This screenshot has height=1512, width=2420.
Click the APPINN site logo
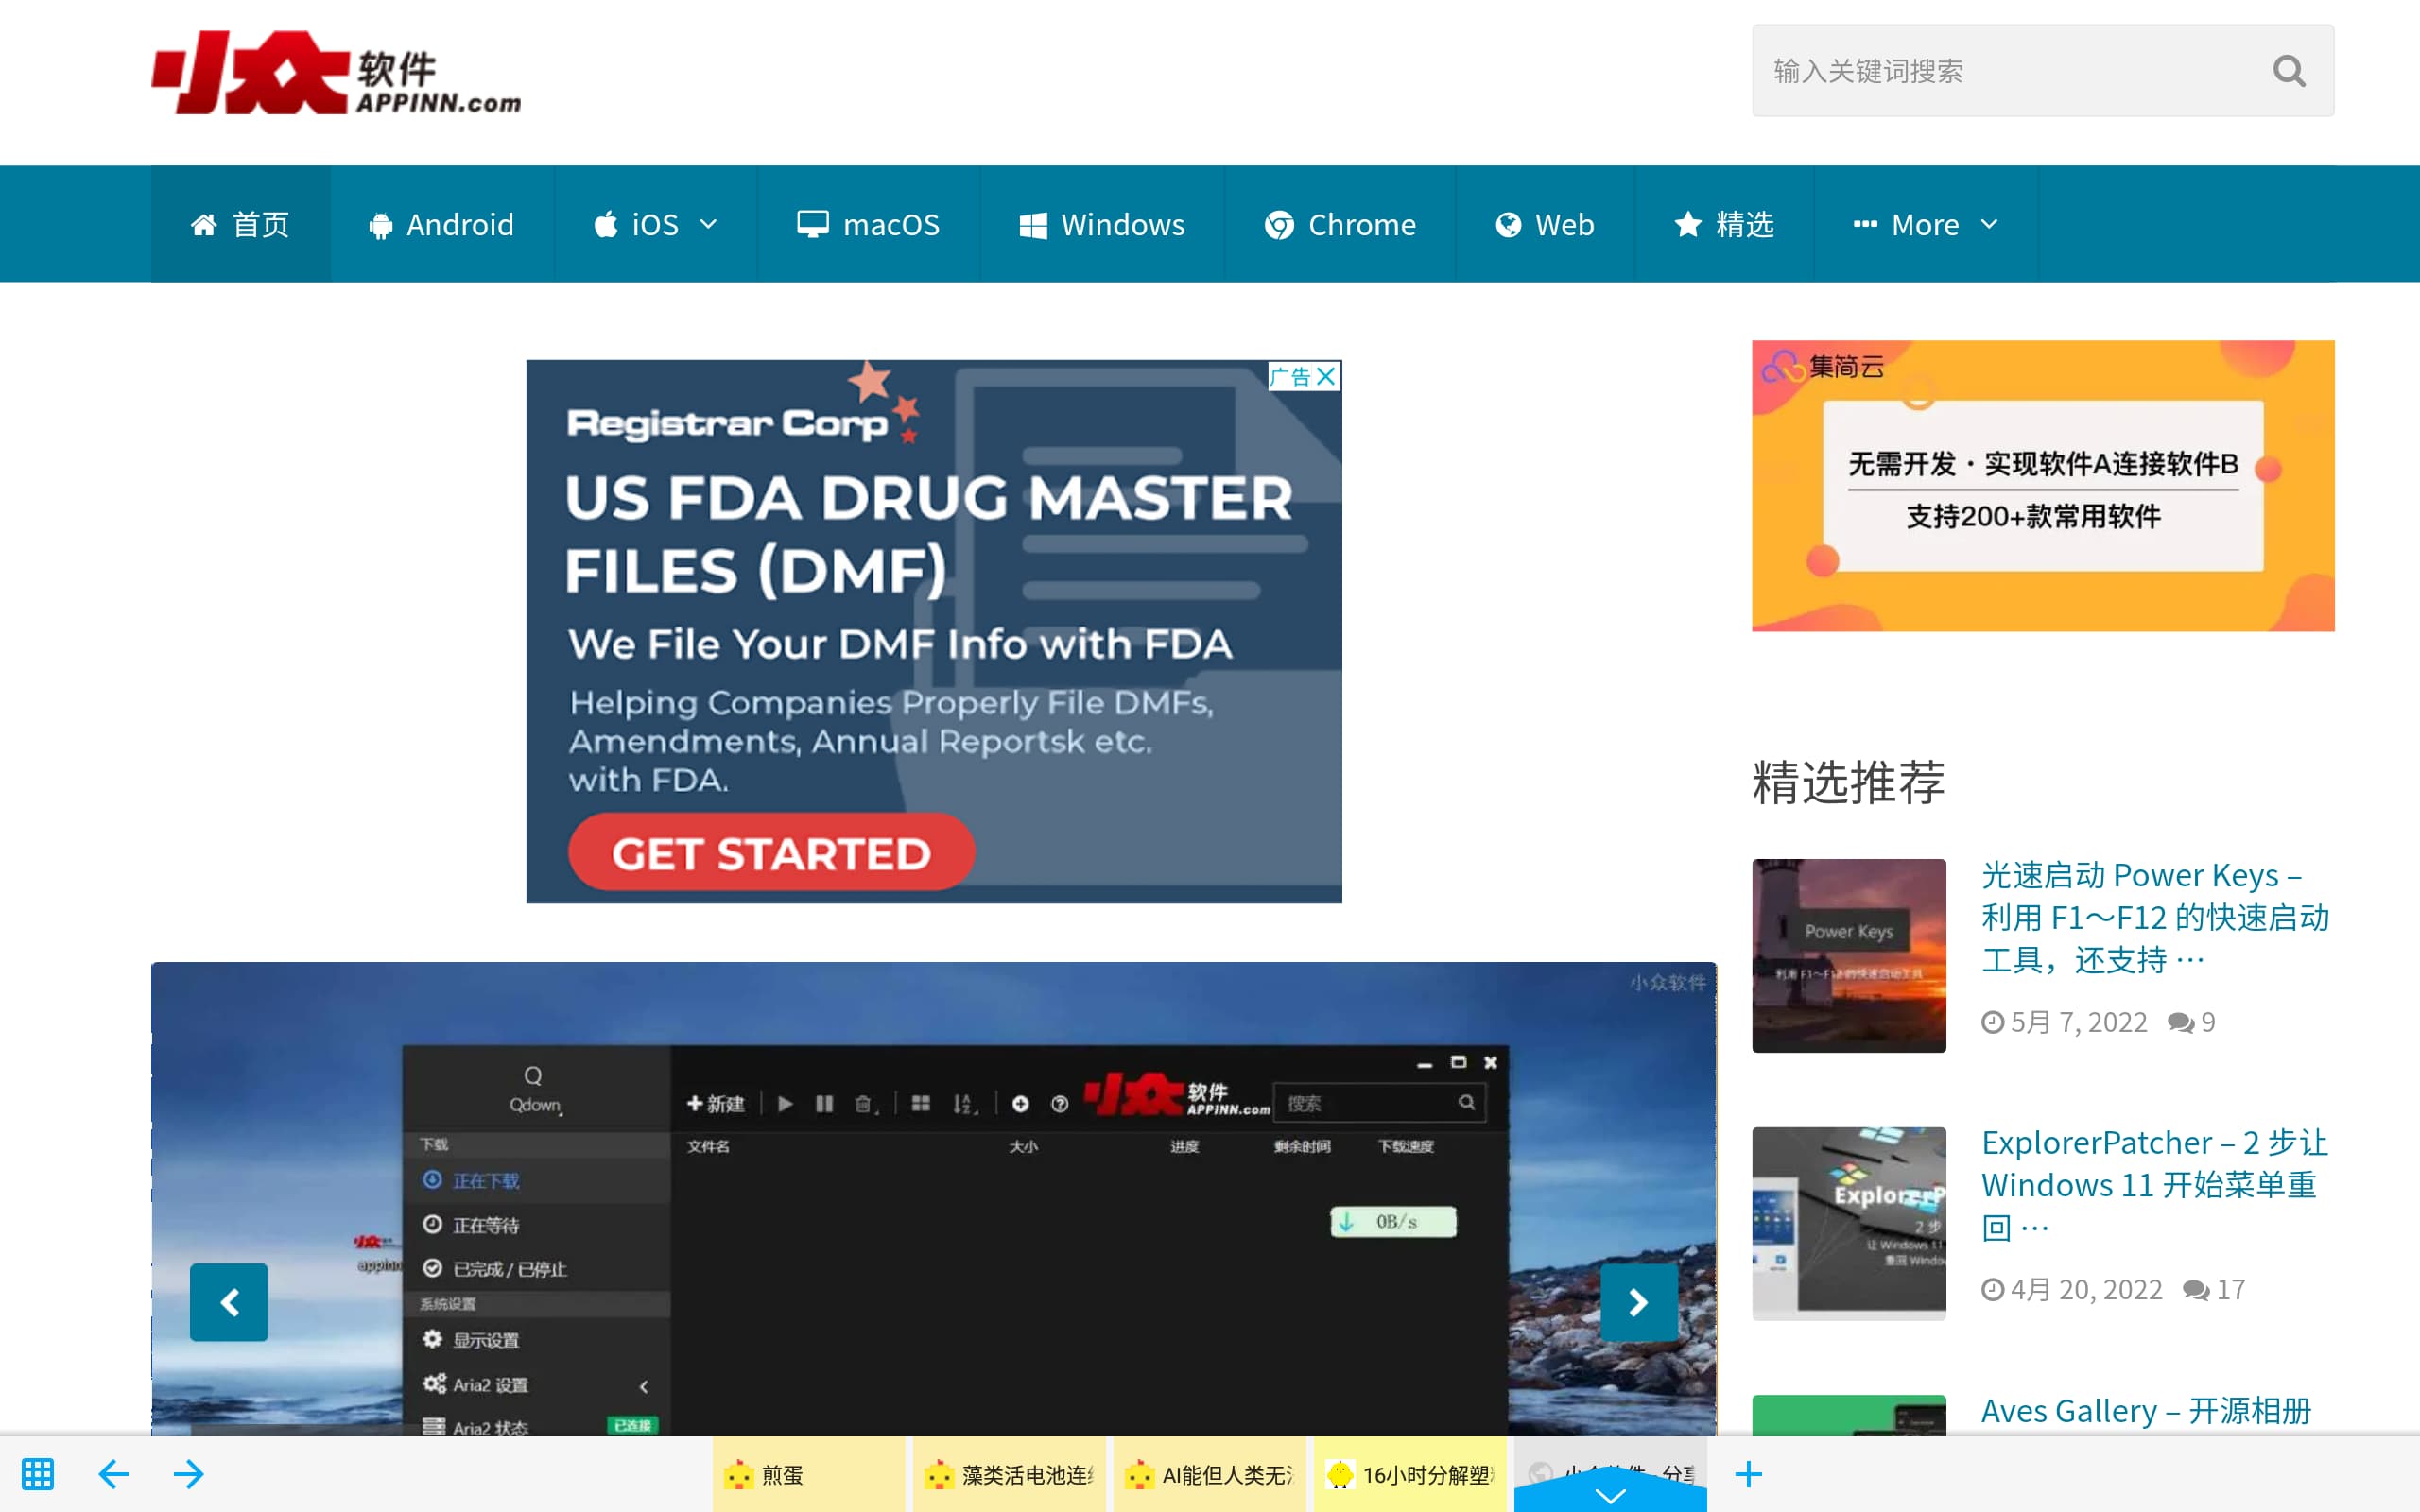(x=336, y=73)
